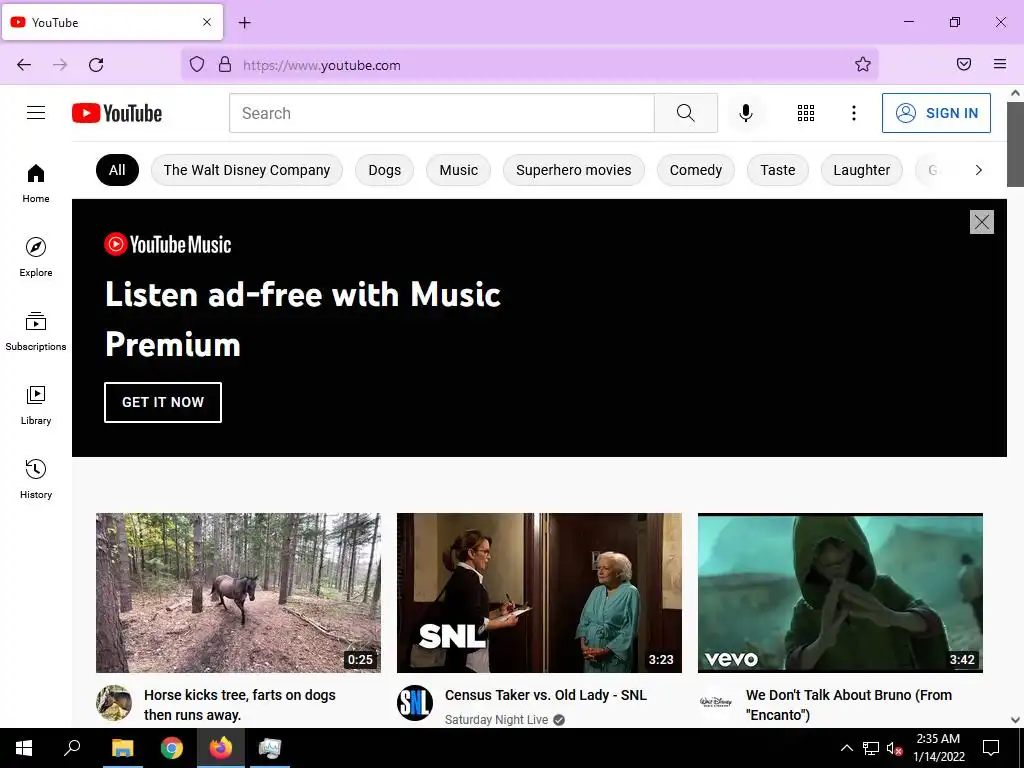Bookmark page with star icon
This screenshot has height=768, width=1024.
pyautogui.click(x=863, y=64)
